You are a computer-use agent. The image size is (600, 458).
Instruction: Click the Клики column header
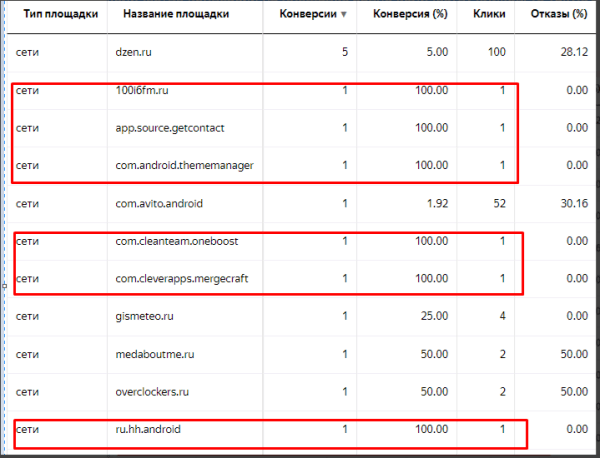pyautogui.click(x=489, y=14)
